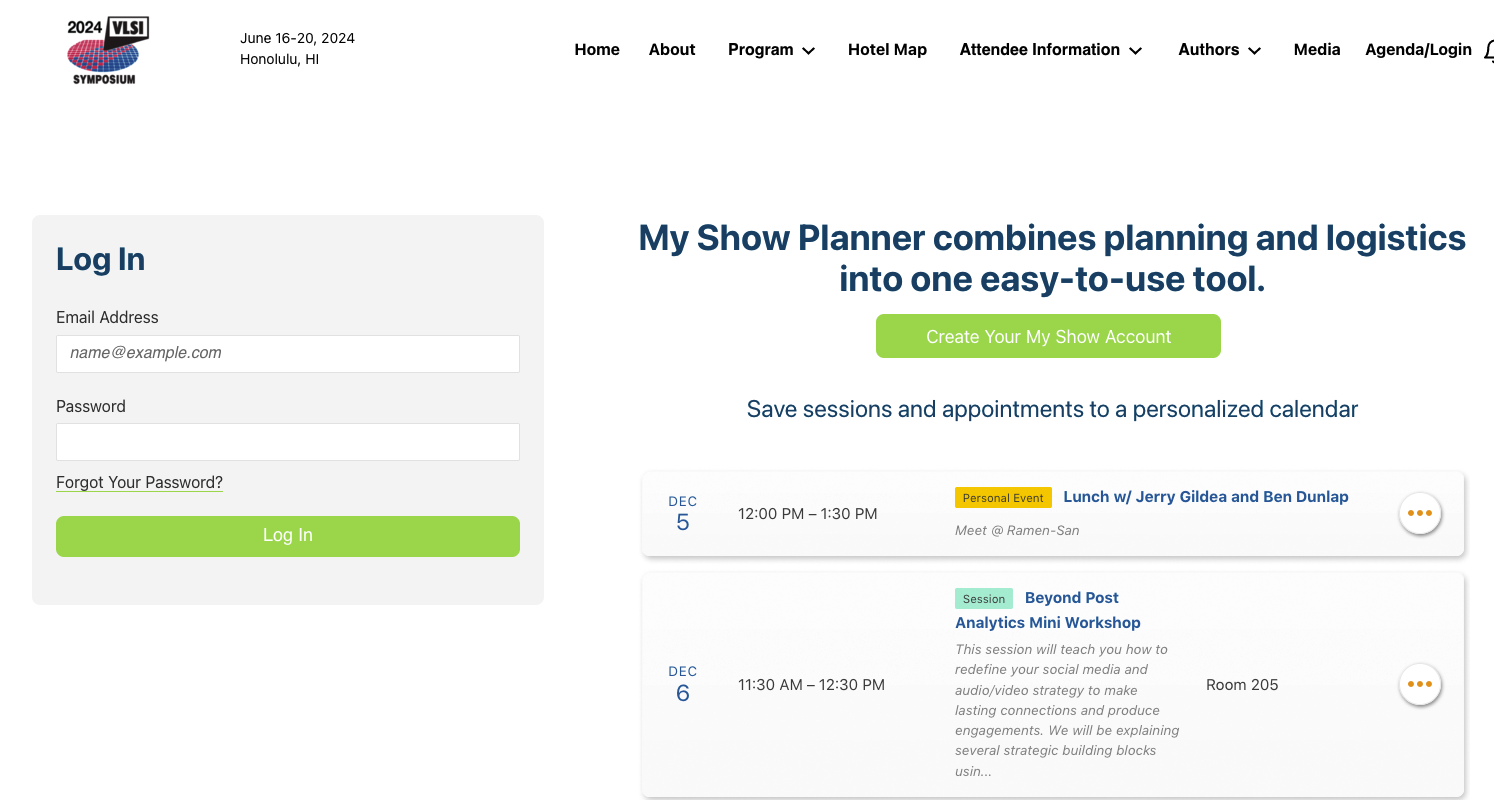Click the Session tag badge
Screen dimensions: 1494x800
click(x=983, y=599)
